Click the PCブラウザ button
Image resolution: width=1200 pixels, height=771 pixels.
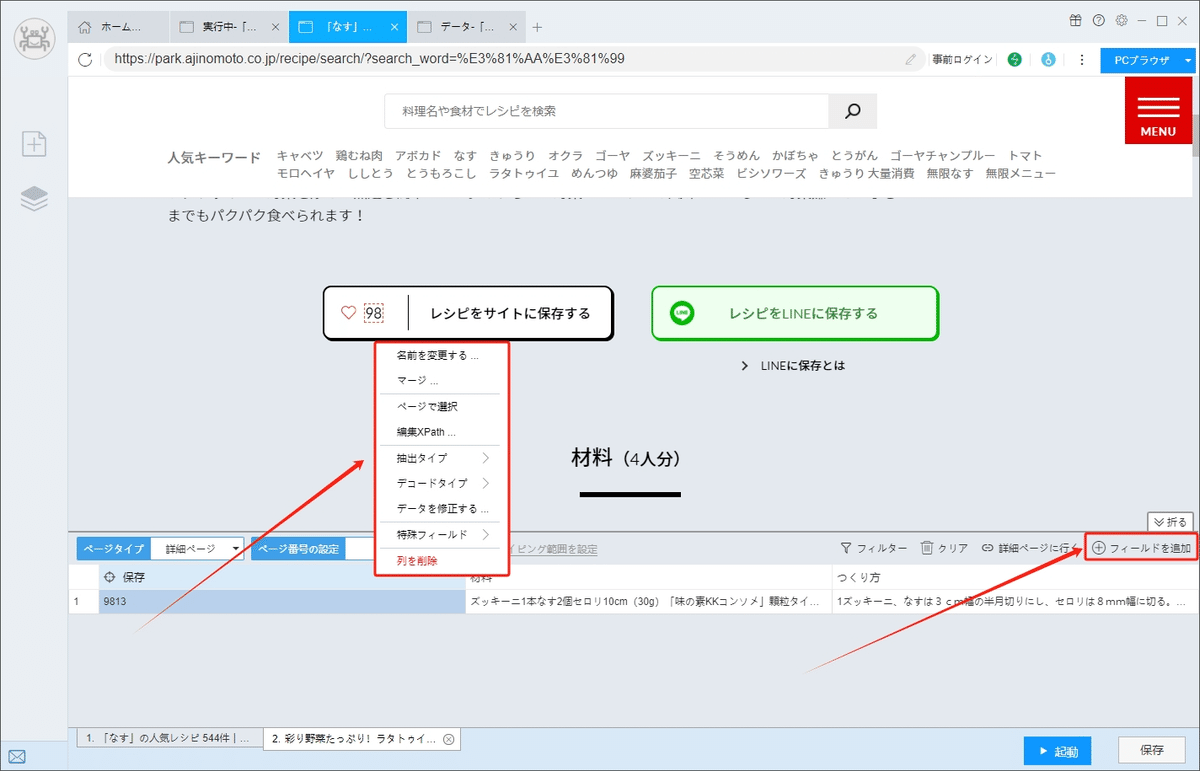1141,60
